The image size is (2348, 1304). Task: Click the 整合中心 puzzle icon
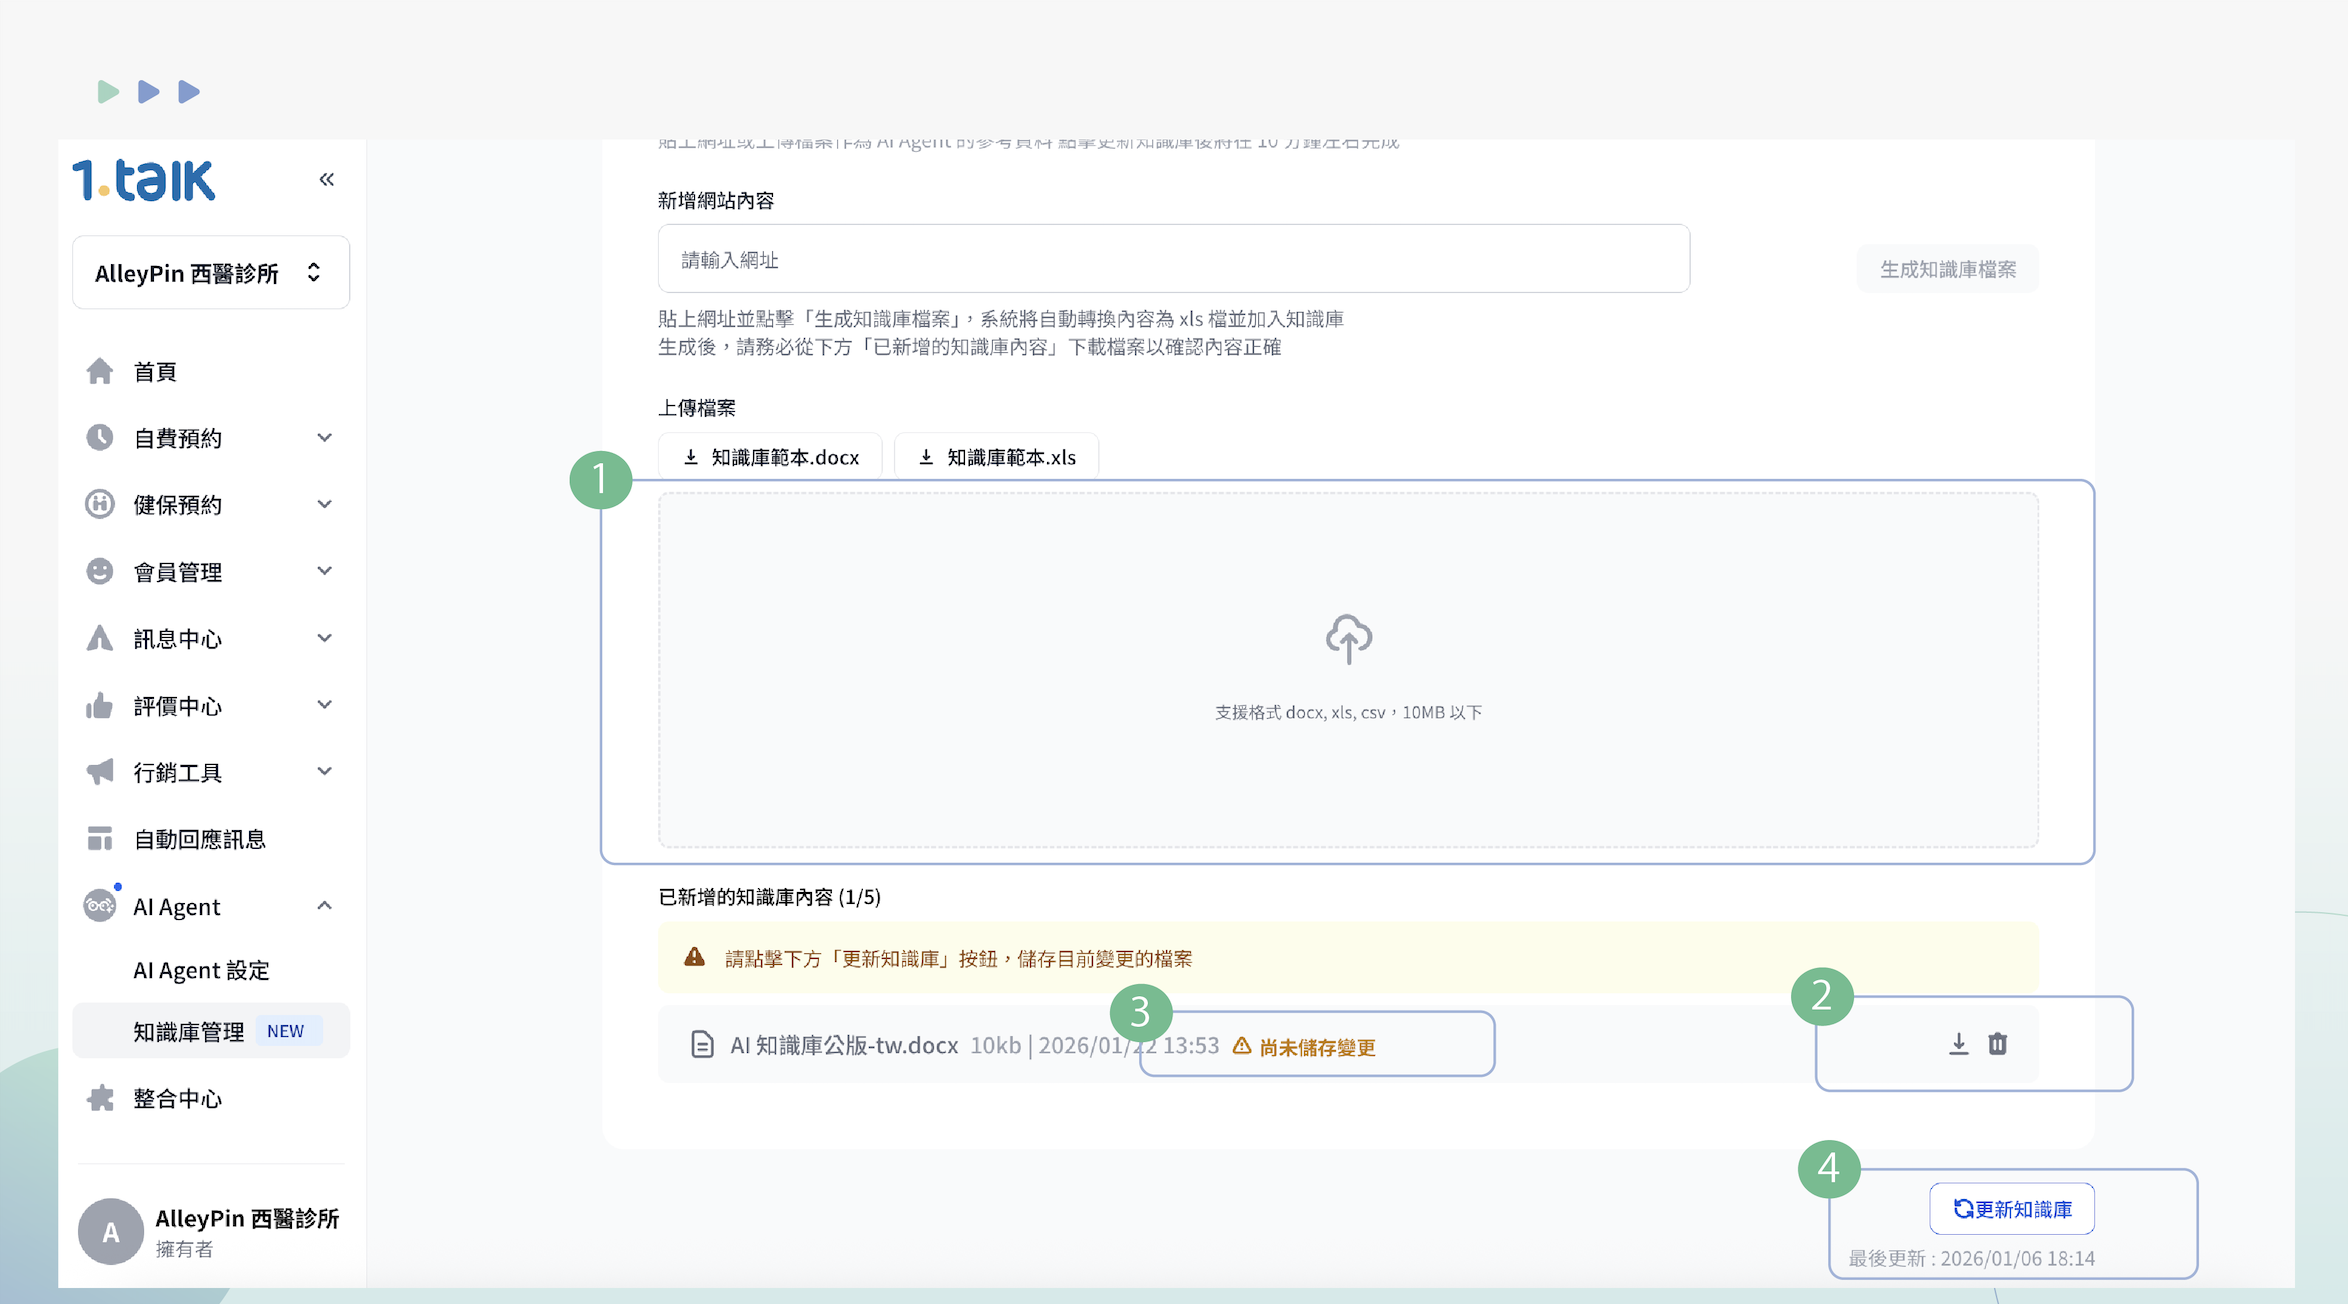click(x=100, y=1099)
